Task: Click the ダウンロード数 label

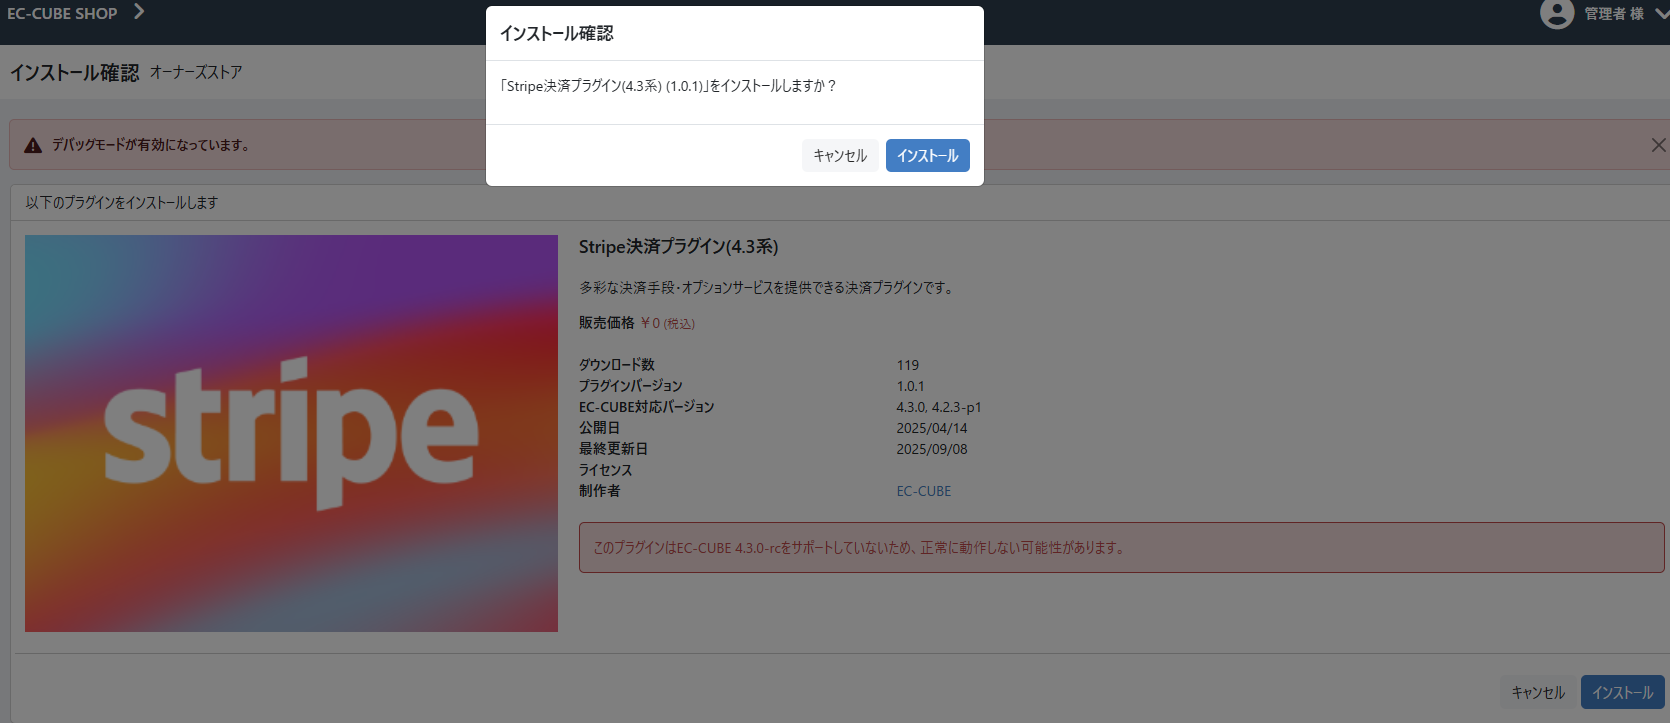Action: (616, 365)
